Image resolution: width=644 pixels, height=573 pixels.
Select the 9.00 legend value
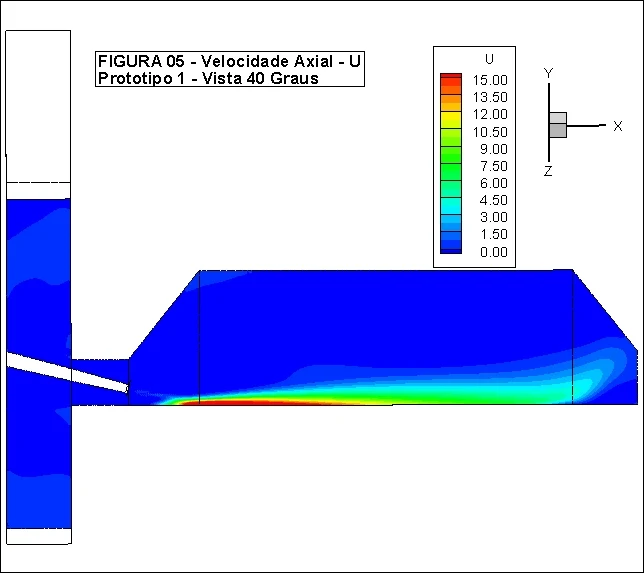pos(494,149)
